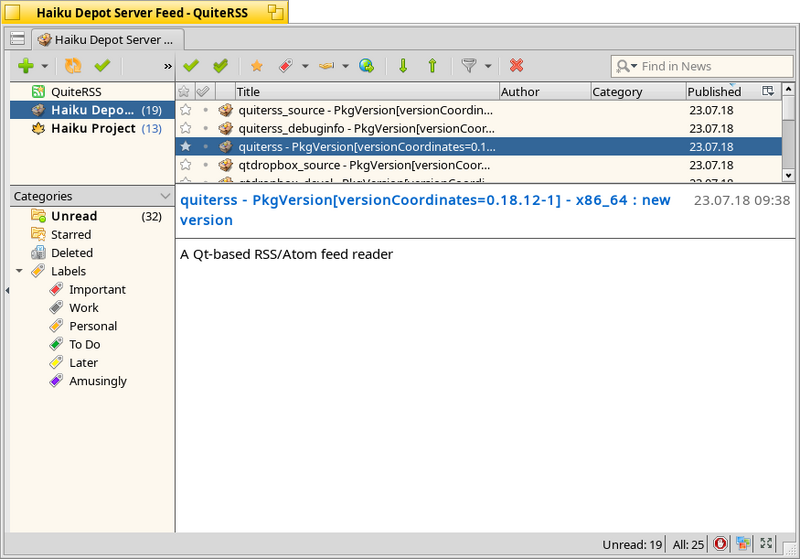Open the main menu hamburger icon
Screen dimensions: 800x559
(17, 39)
